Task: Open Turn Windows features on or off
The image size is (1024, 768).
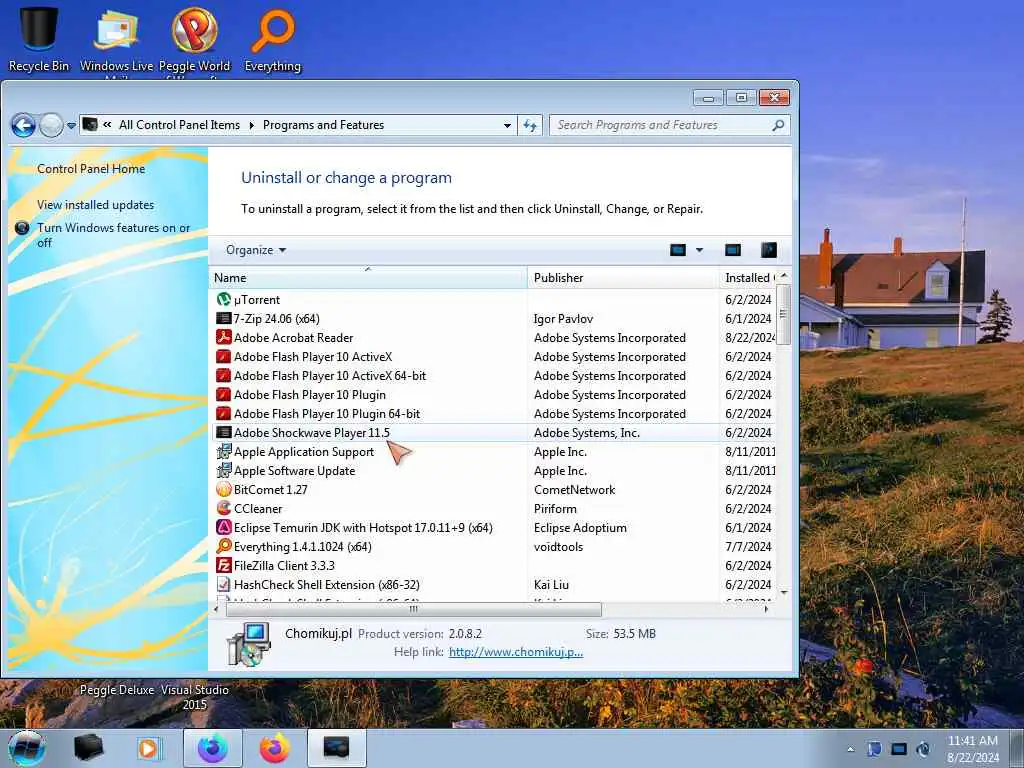Action: pyautogui.click(x=113, y=235)
